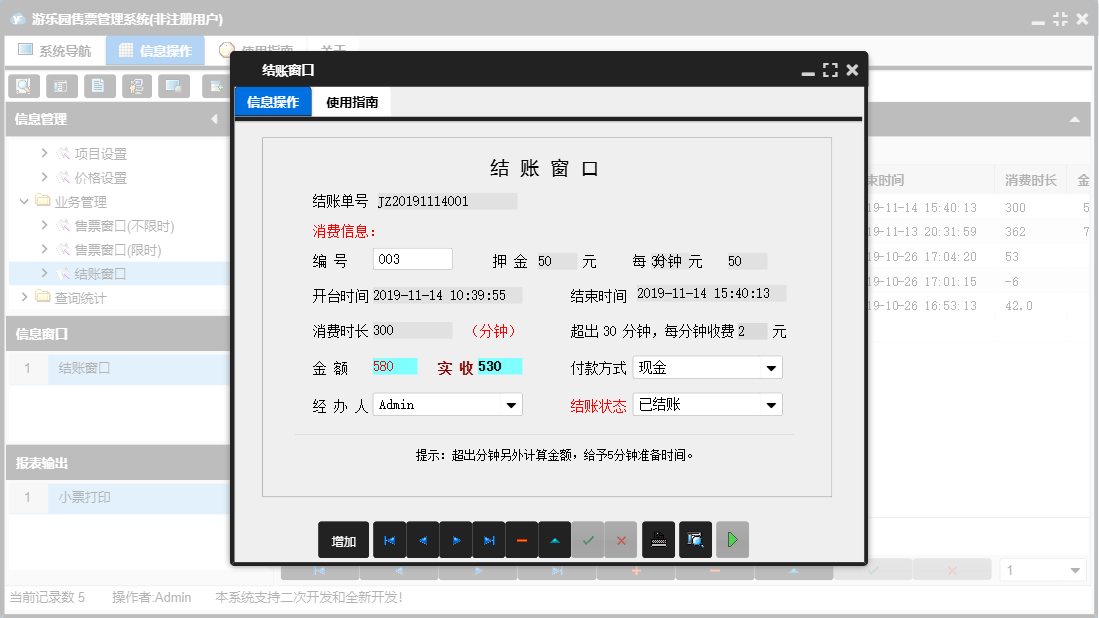Delete current record with the red minus icon

coord(521,539)
